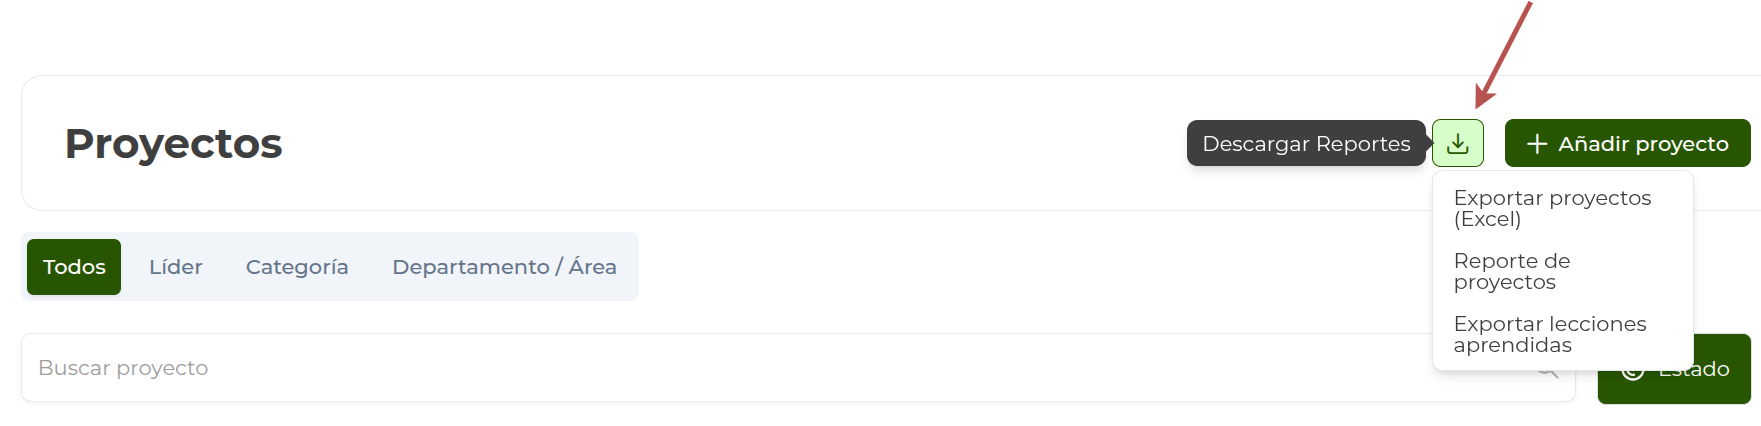Click the Proyectos page heading

[x=174, y=144]
